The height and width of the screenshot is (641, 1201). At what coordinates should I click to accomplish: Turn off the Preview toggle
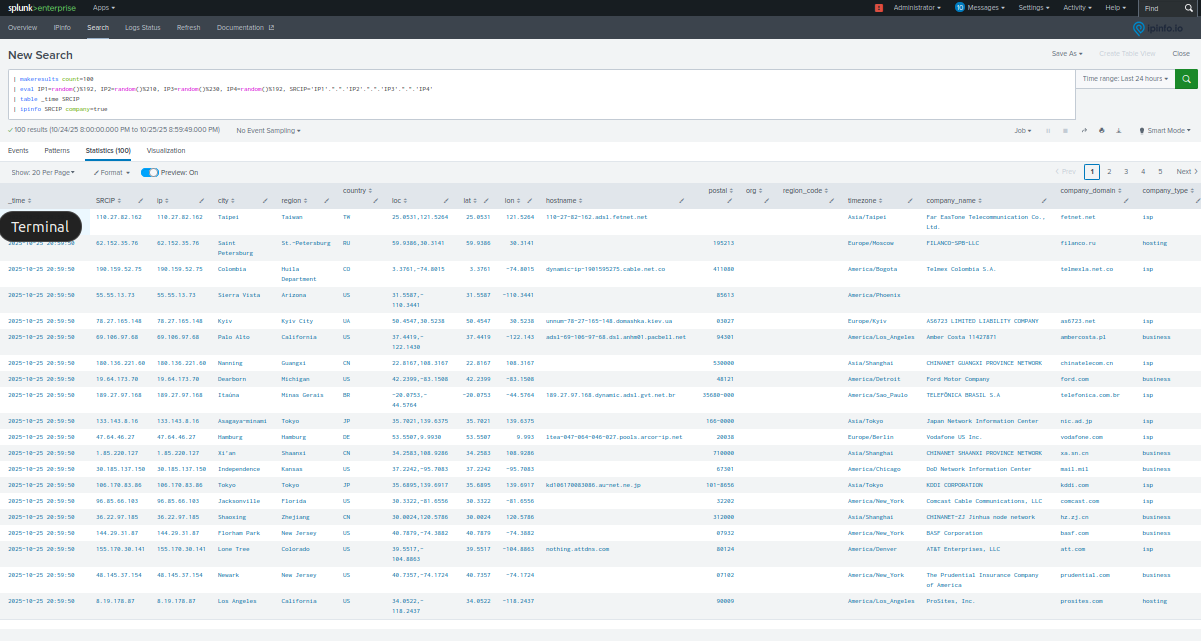pyautogui.click(x=150, y=172)
